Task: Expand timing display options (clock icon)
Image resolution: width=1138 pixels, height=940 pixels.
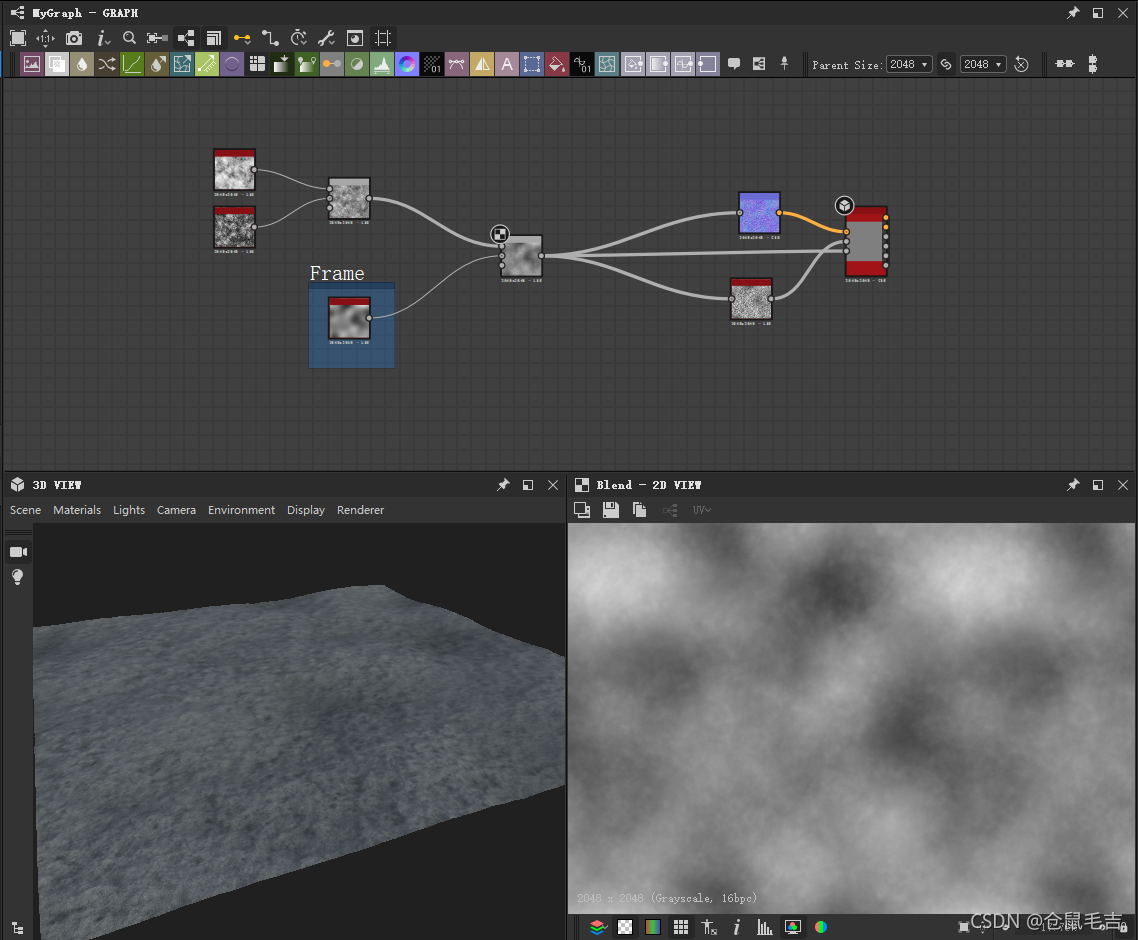Action: 298,38
